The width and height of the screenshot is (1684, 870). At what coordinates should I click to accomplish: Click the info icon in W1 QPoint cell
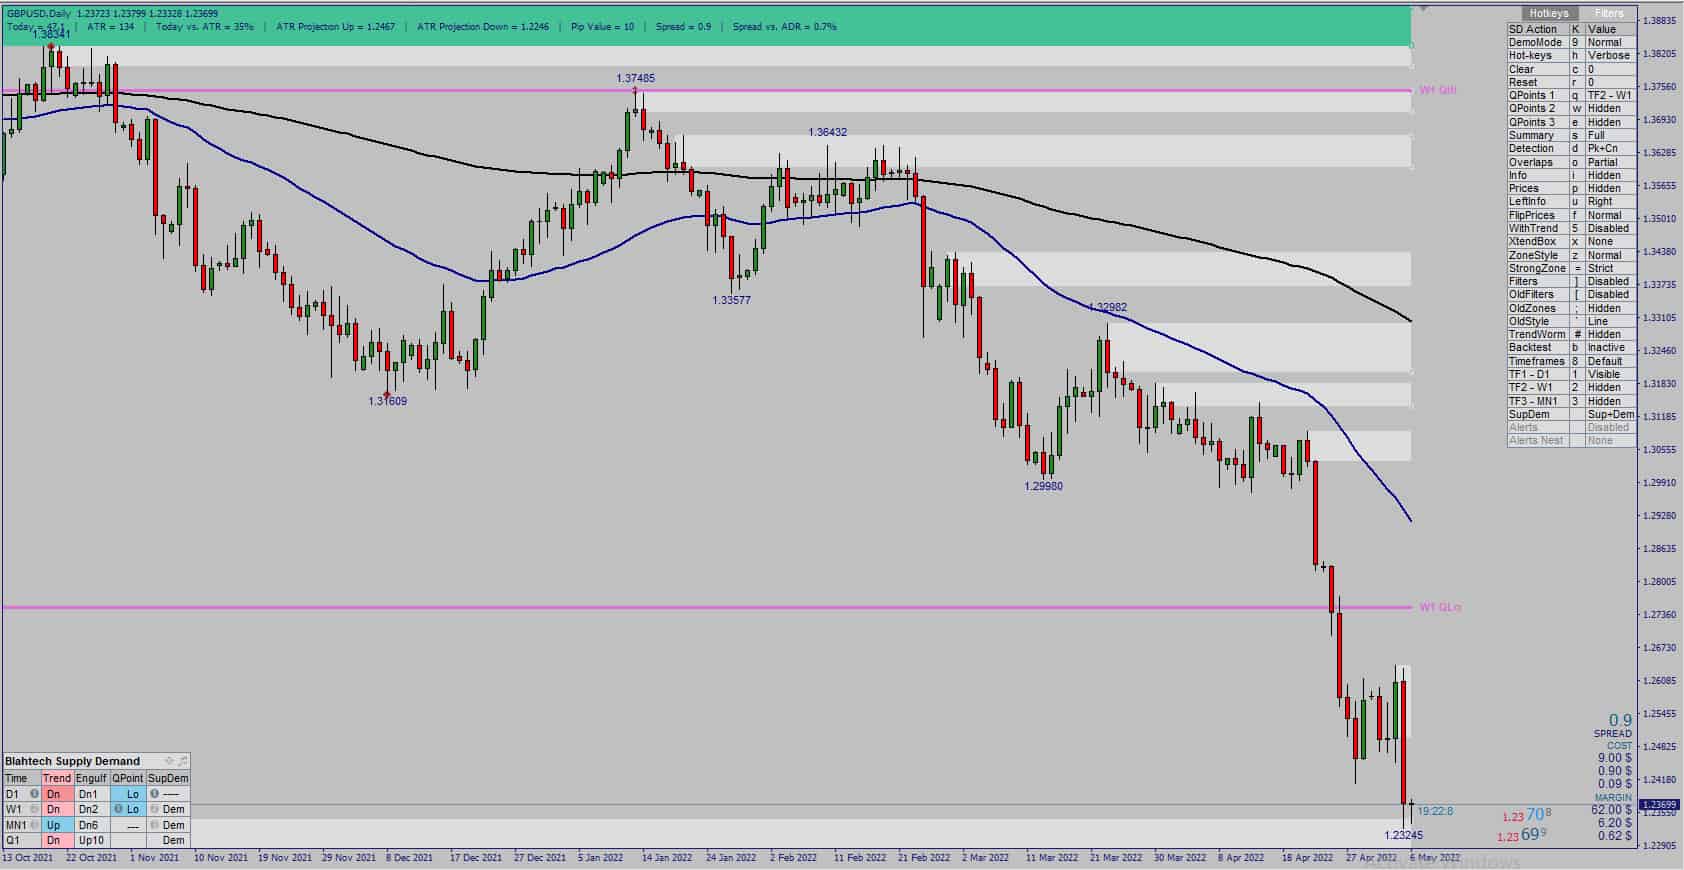118,809
